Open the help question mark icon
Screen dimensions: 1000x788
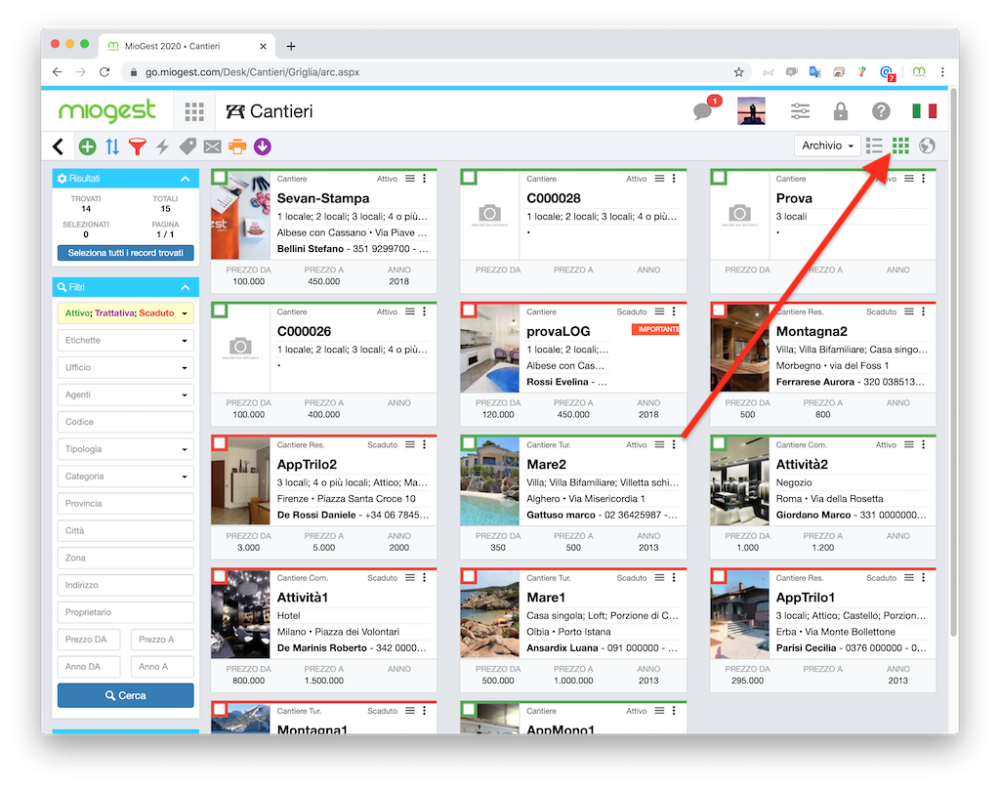(x=881, y=111)
